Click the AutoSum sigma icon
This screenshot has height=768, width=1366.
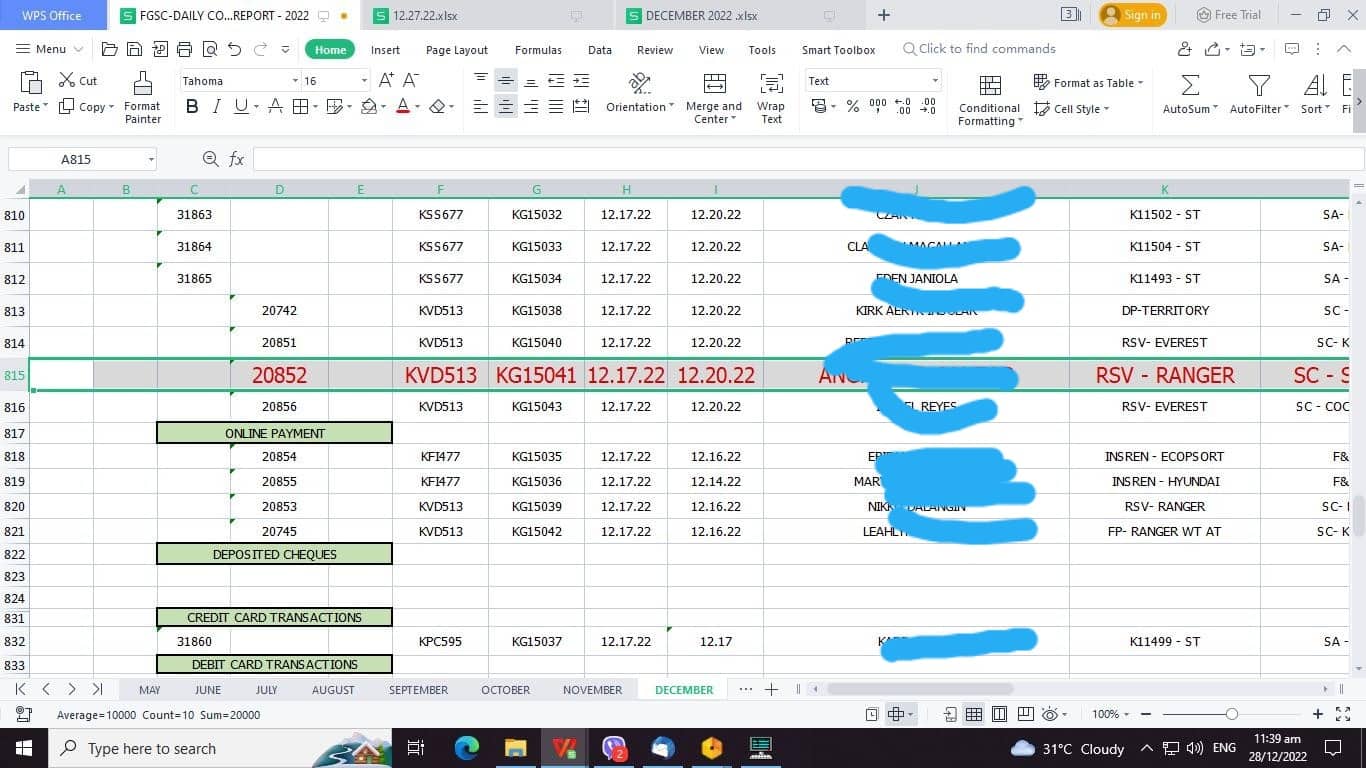click(1190, 84)
